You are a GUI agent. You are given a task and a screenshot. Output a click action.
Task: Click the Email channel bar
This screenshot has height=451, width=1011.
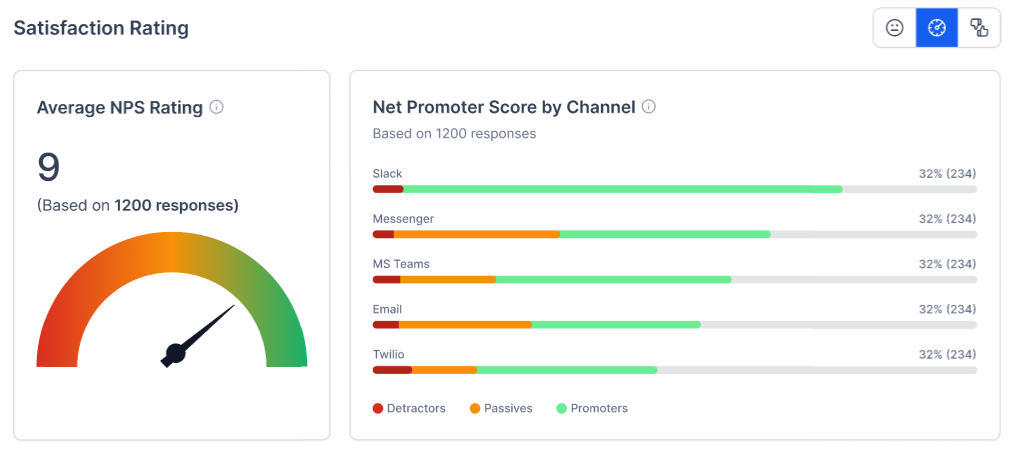pyautogui.click(x=674, y=324)
